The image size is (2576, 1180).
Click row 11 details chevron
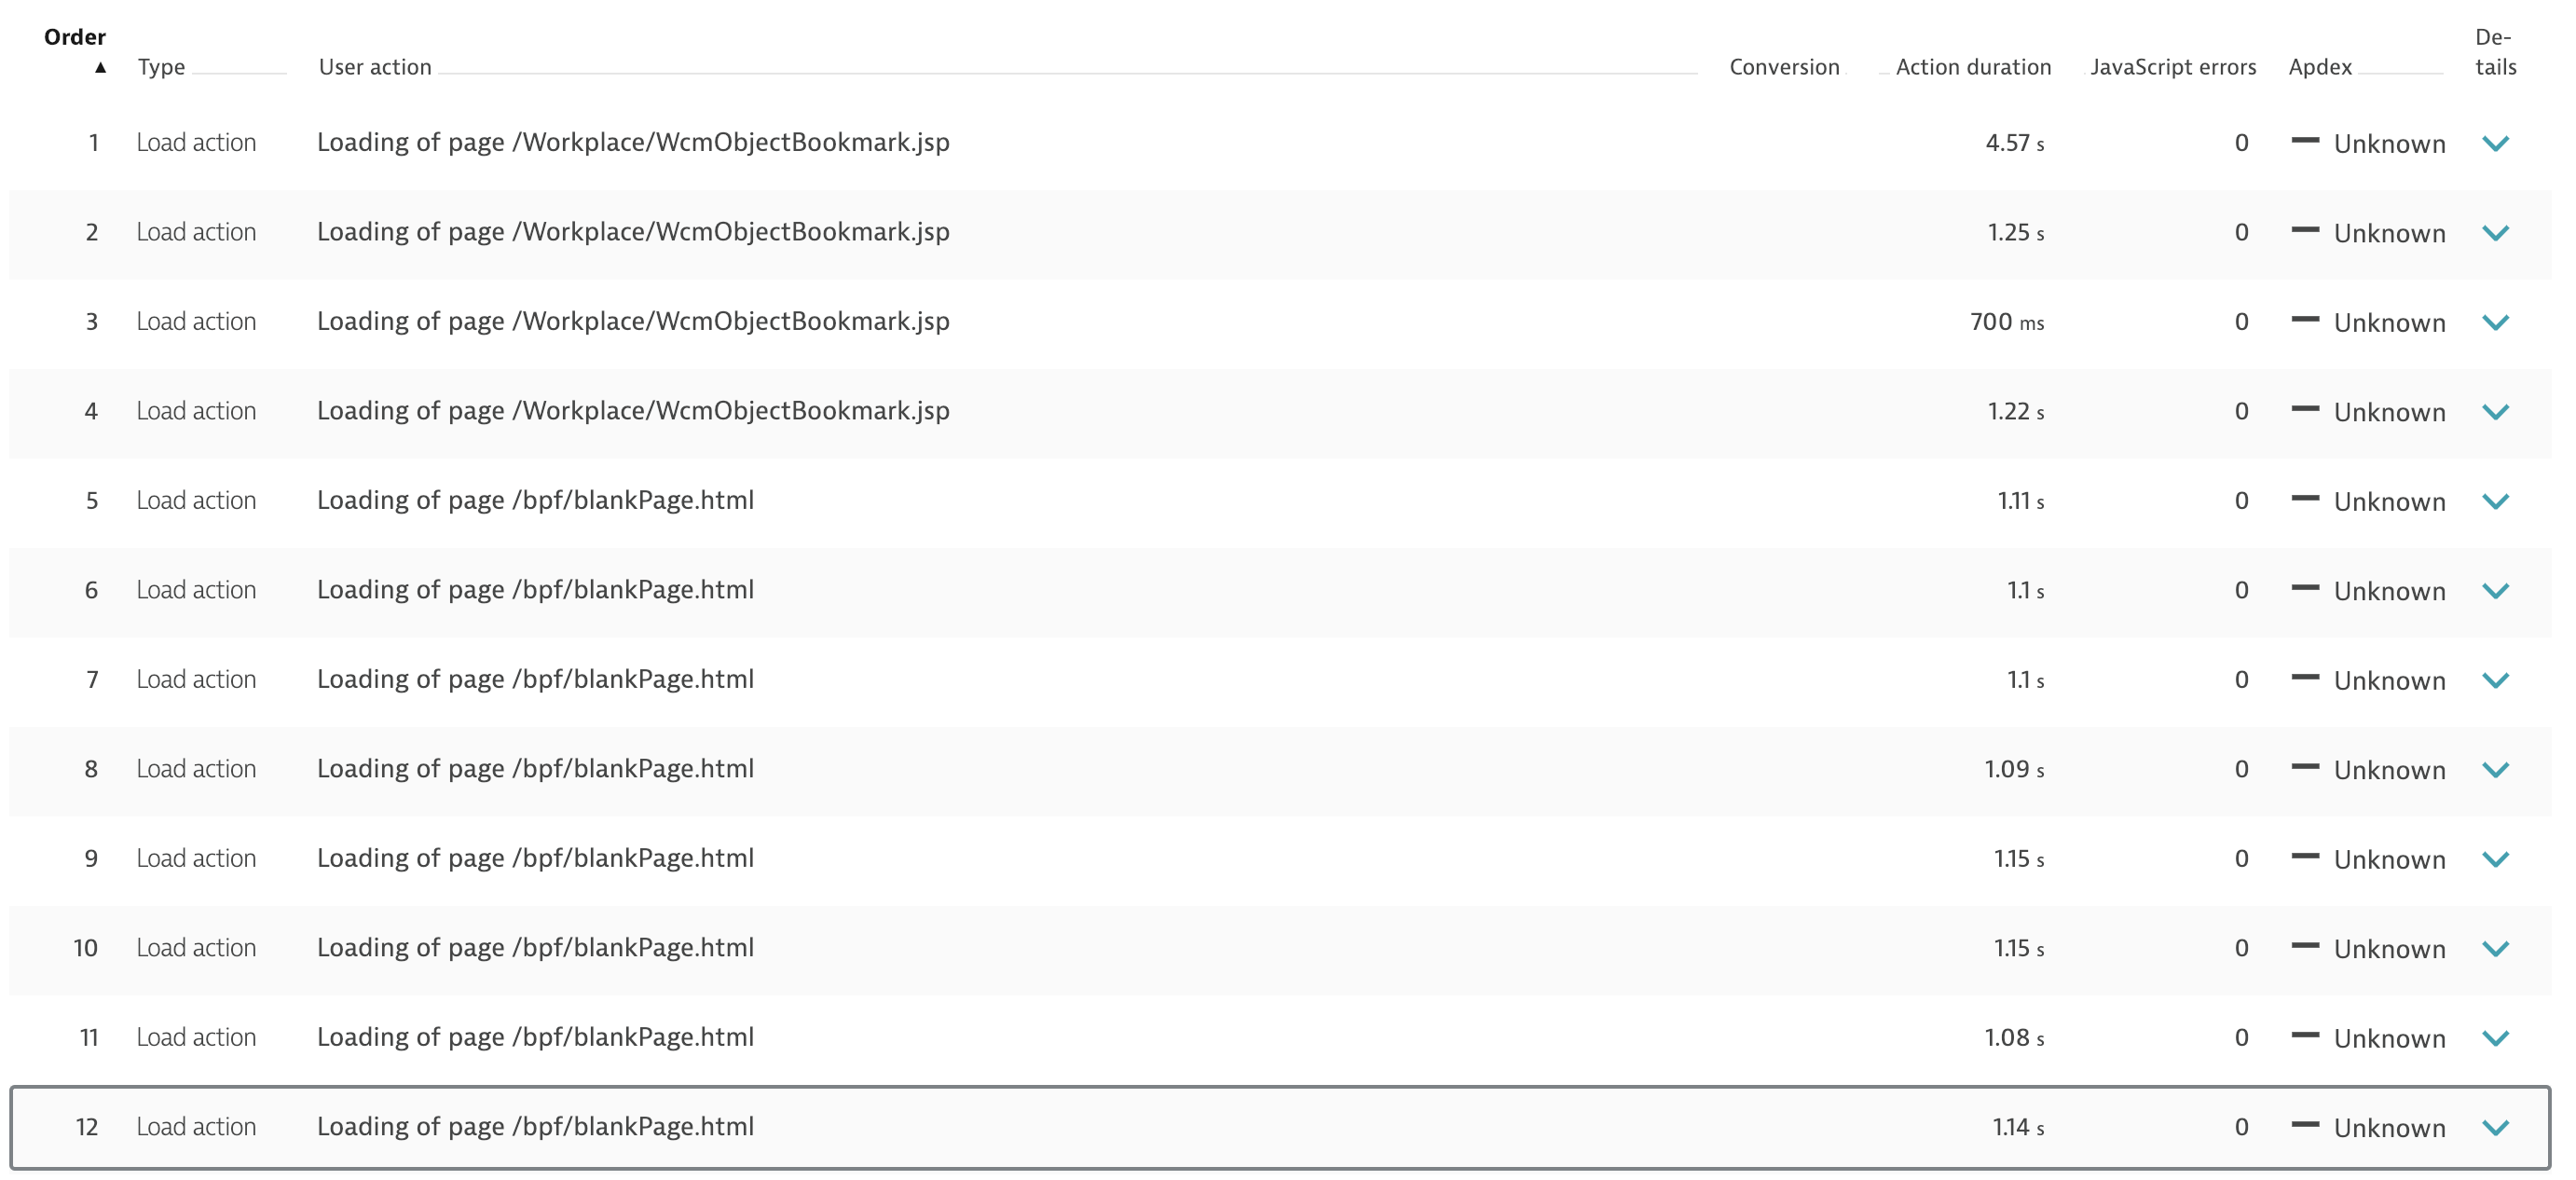click(2495, 1038)
